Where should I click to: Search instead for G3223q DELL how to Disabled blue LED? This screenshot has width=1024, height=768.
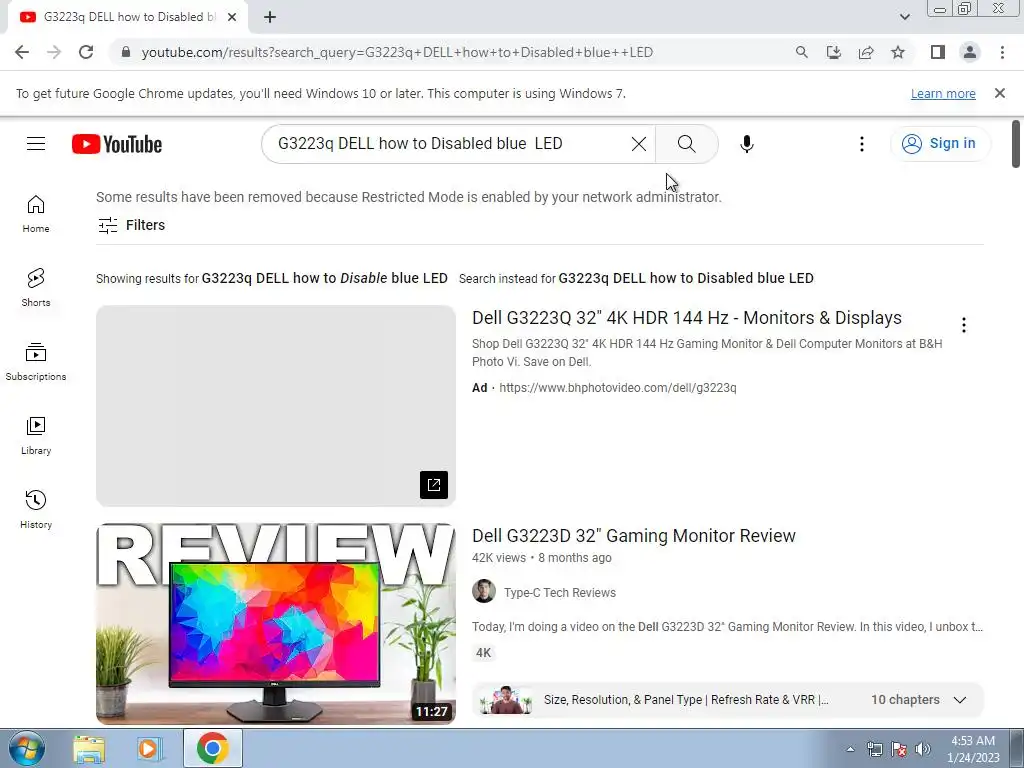(686, 278)
